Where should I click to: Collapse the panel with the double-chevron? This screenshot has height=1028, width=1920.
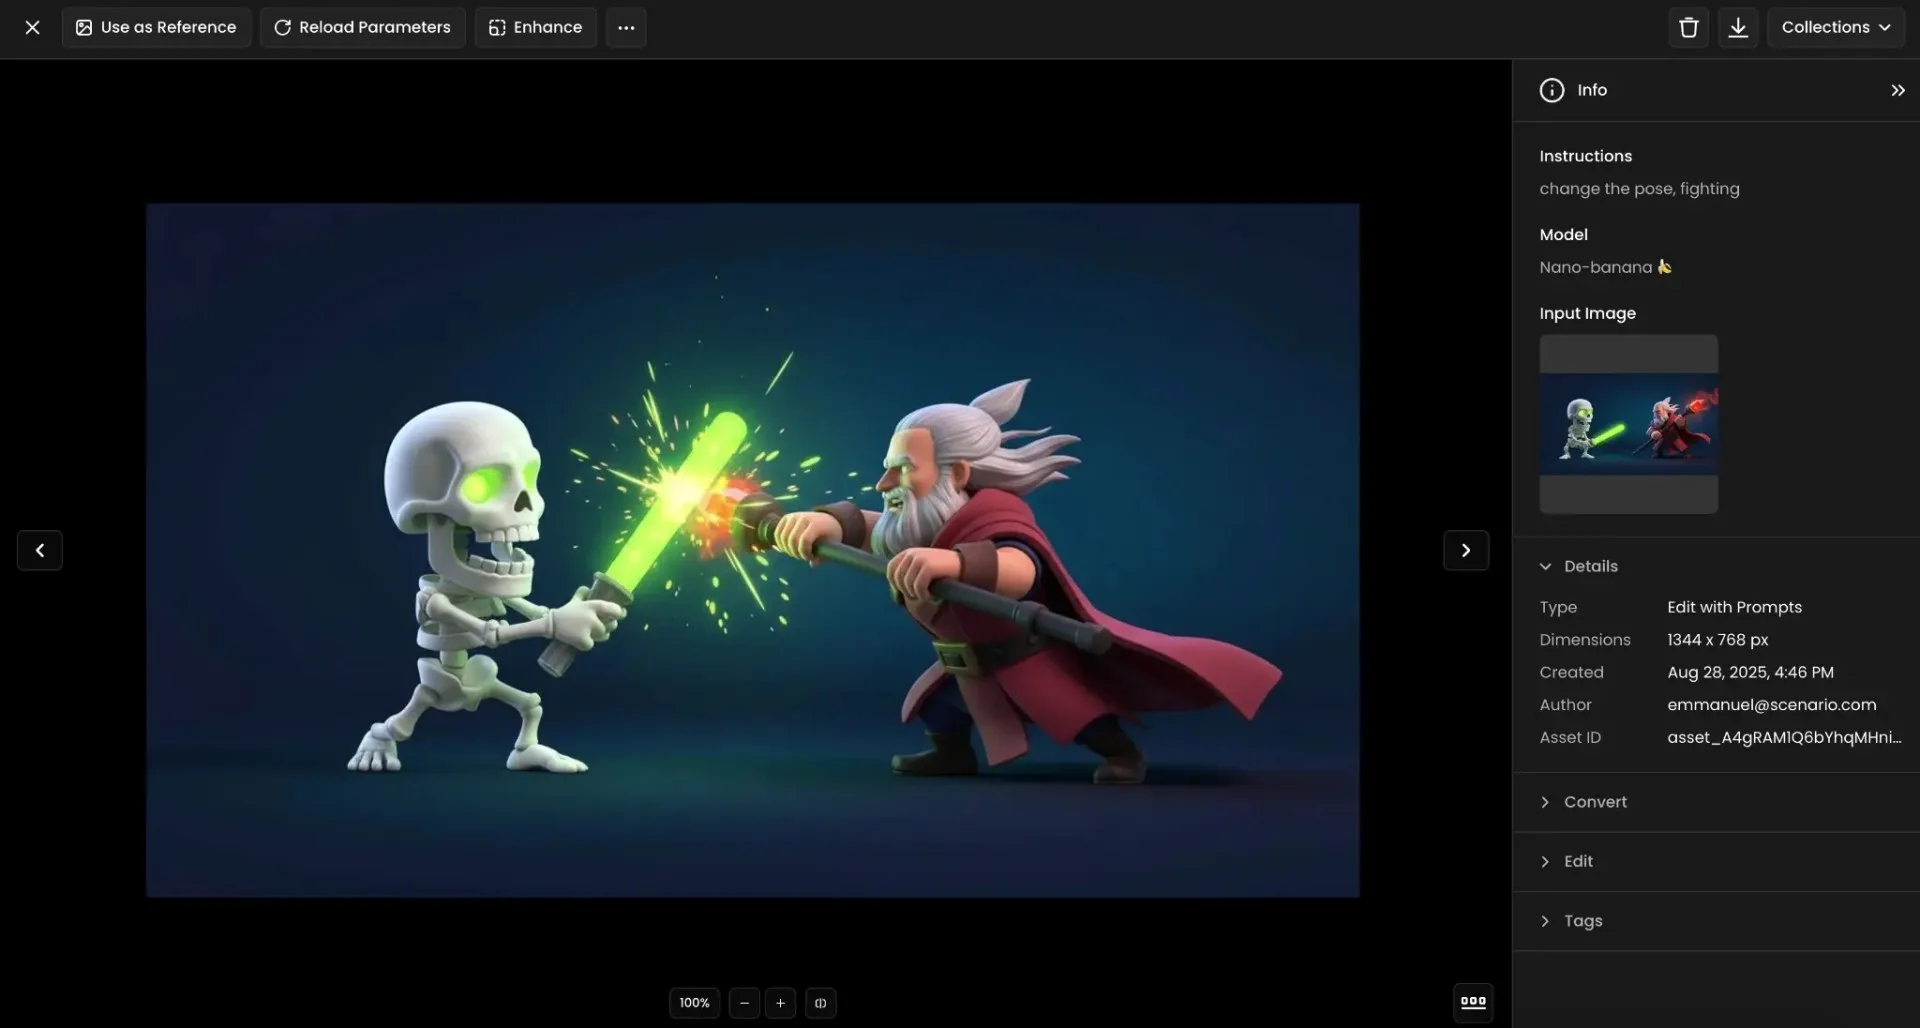[1897, 90]
